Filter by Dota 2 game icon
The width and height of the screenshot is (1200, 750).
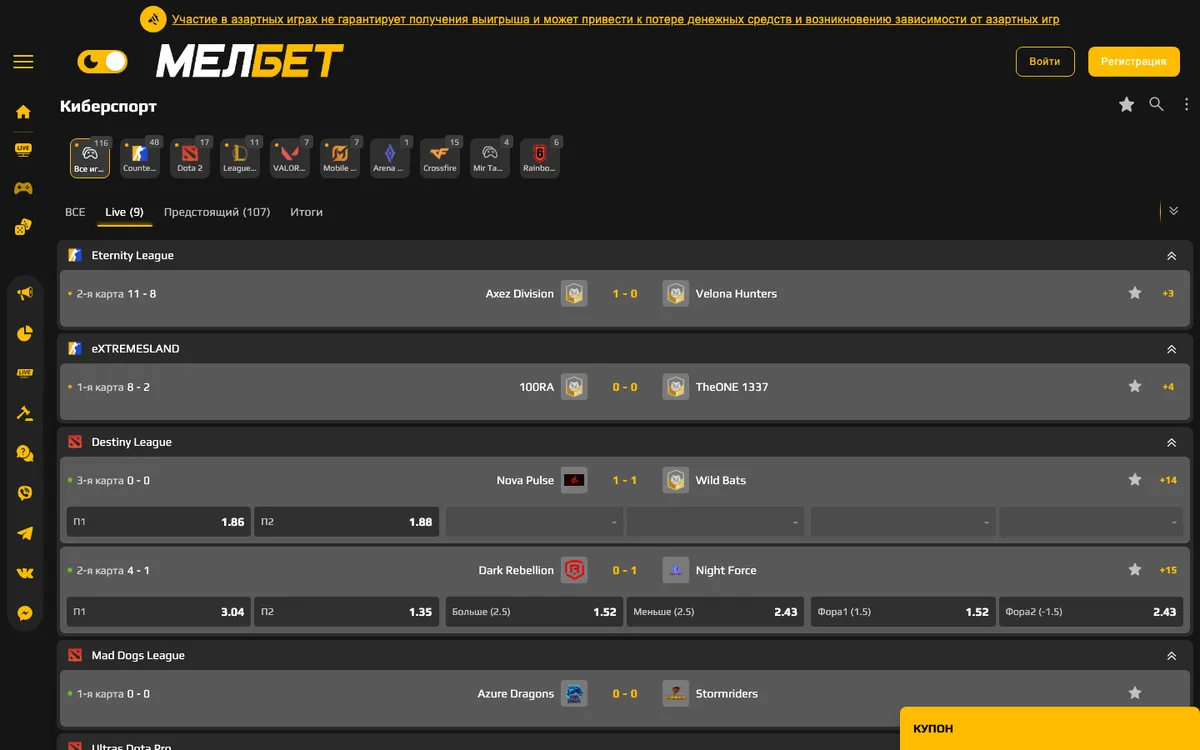[190, 158]
